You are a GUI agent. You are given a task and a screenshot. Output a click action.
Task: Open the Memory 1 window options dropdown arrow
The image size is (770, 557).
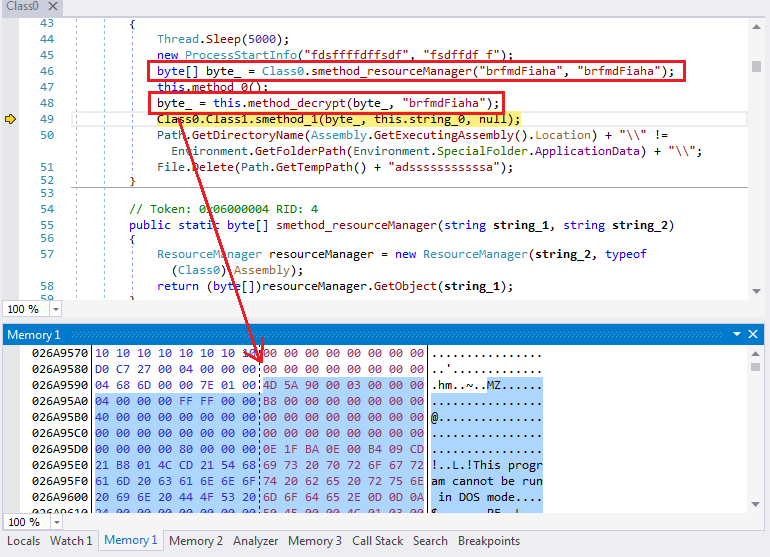[738, 334]
